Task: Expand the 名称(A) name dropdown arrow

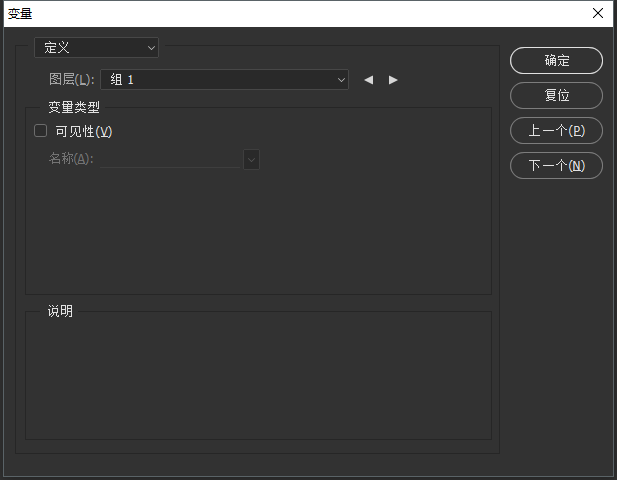Action: tap(251, 159)
